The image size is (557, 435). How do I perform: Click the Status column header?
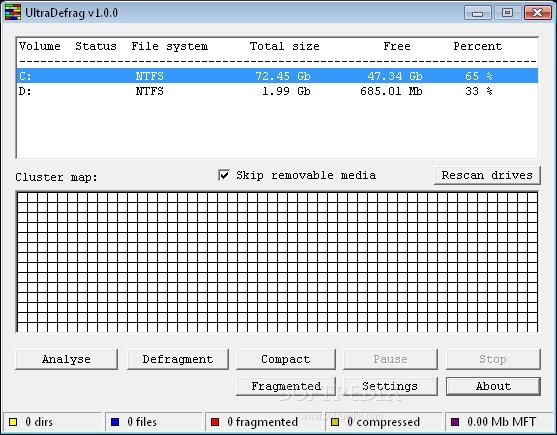click(x=96, y=46)
